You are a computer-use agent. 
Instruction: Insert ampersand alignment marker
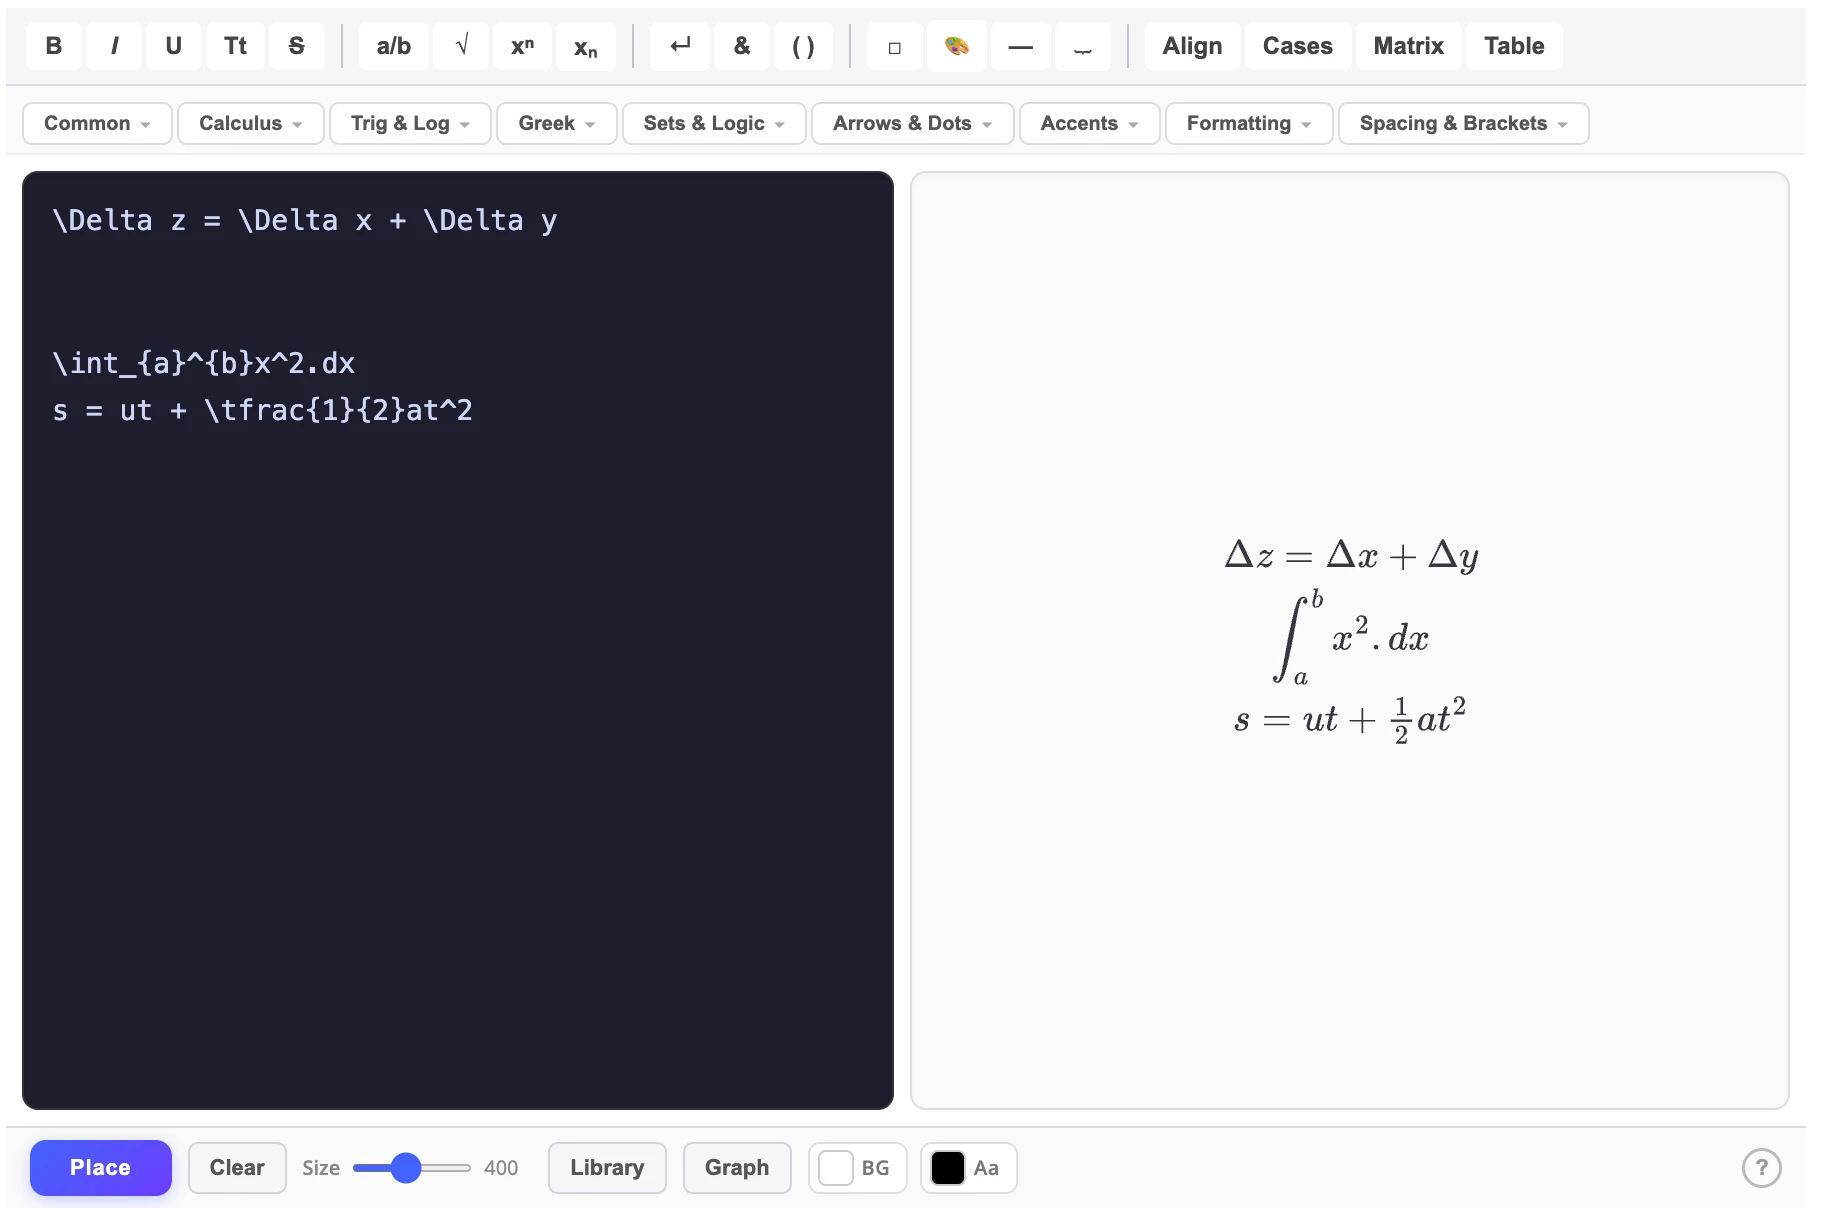(x=742, y=46)
